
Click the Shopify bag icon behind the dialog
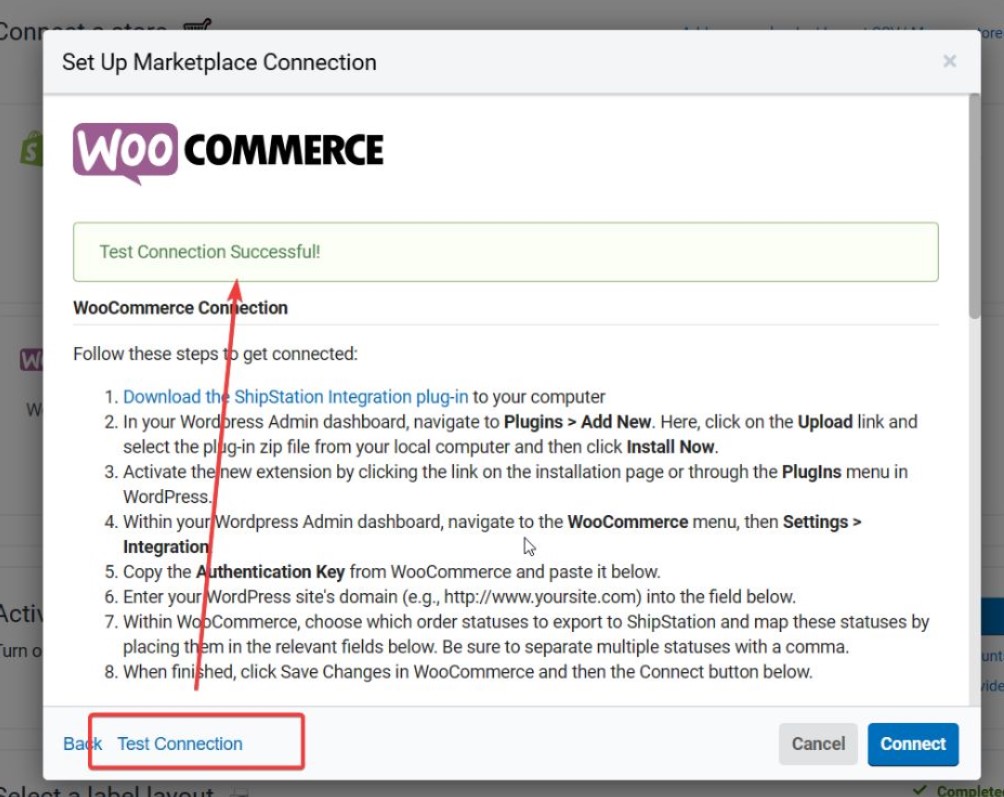pos(31,149)
